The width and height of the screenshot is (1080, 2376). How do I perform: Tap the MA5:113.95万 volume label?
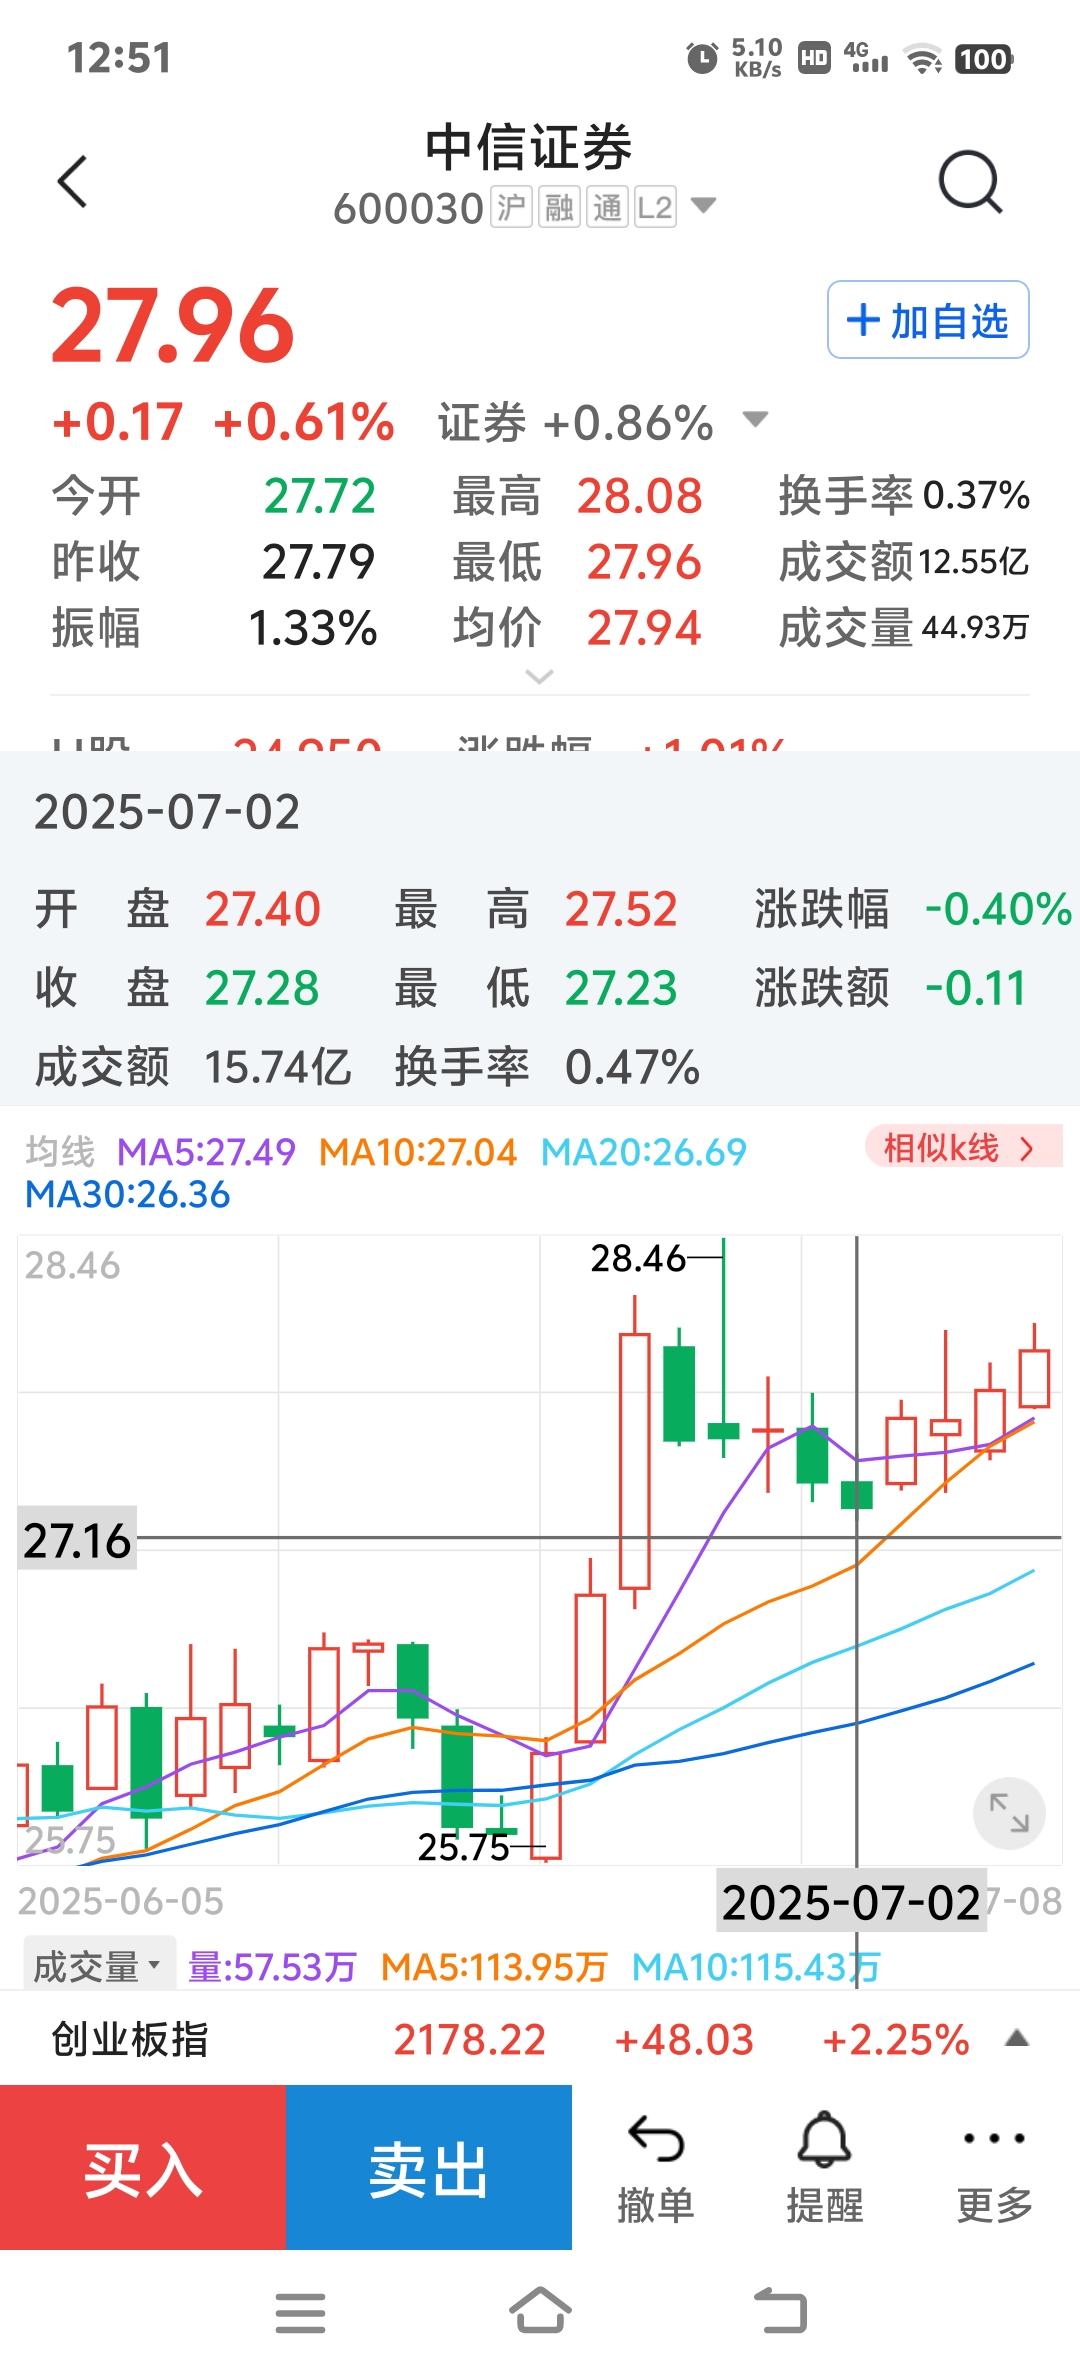pos(494,1967)
